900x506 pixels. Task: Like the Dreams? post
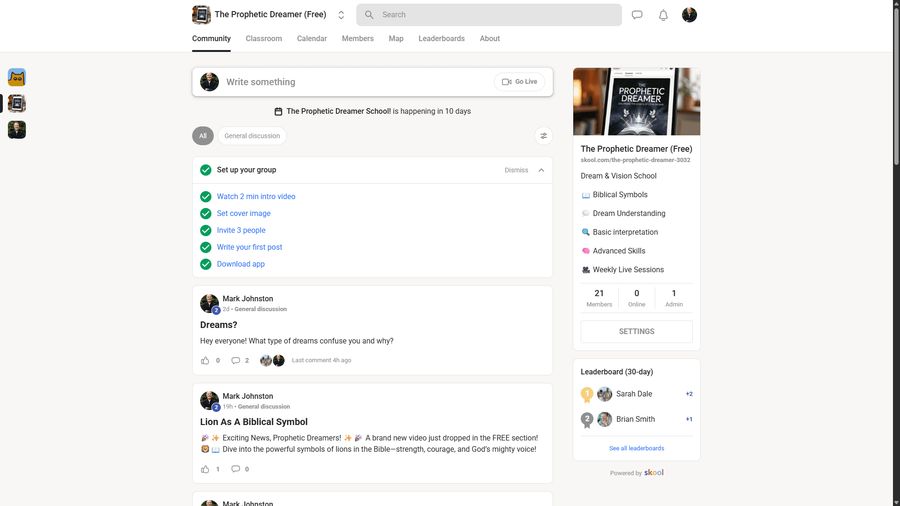click(x=205, y=360)
